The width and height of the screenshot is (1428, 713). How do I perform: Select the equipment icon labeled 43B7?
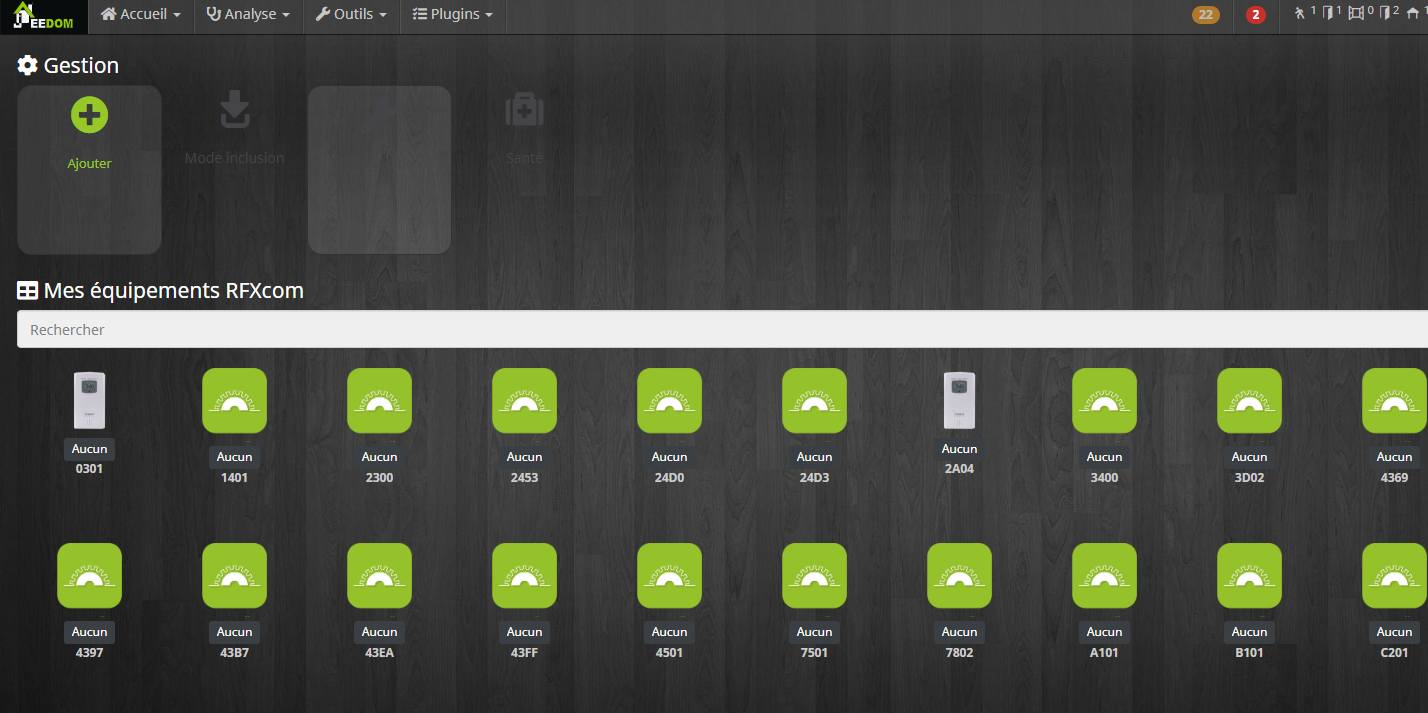tap(234, 576)
